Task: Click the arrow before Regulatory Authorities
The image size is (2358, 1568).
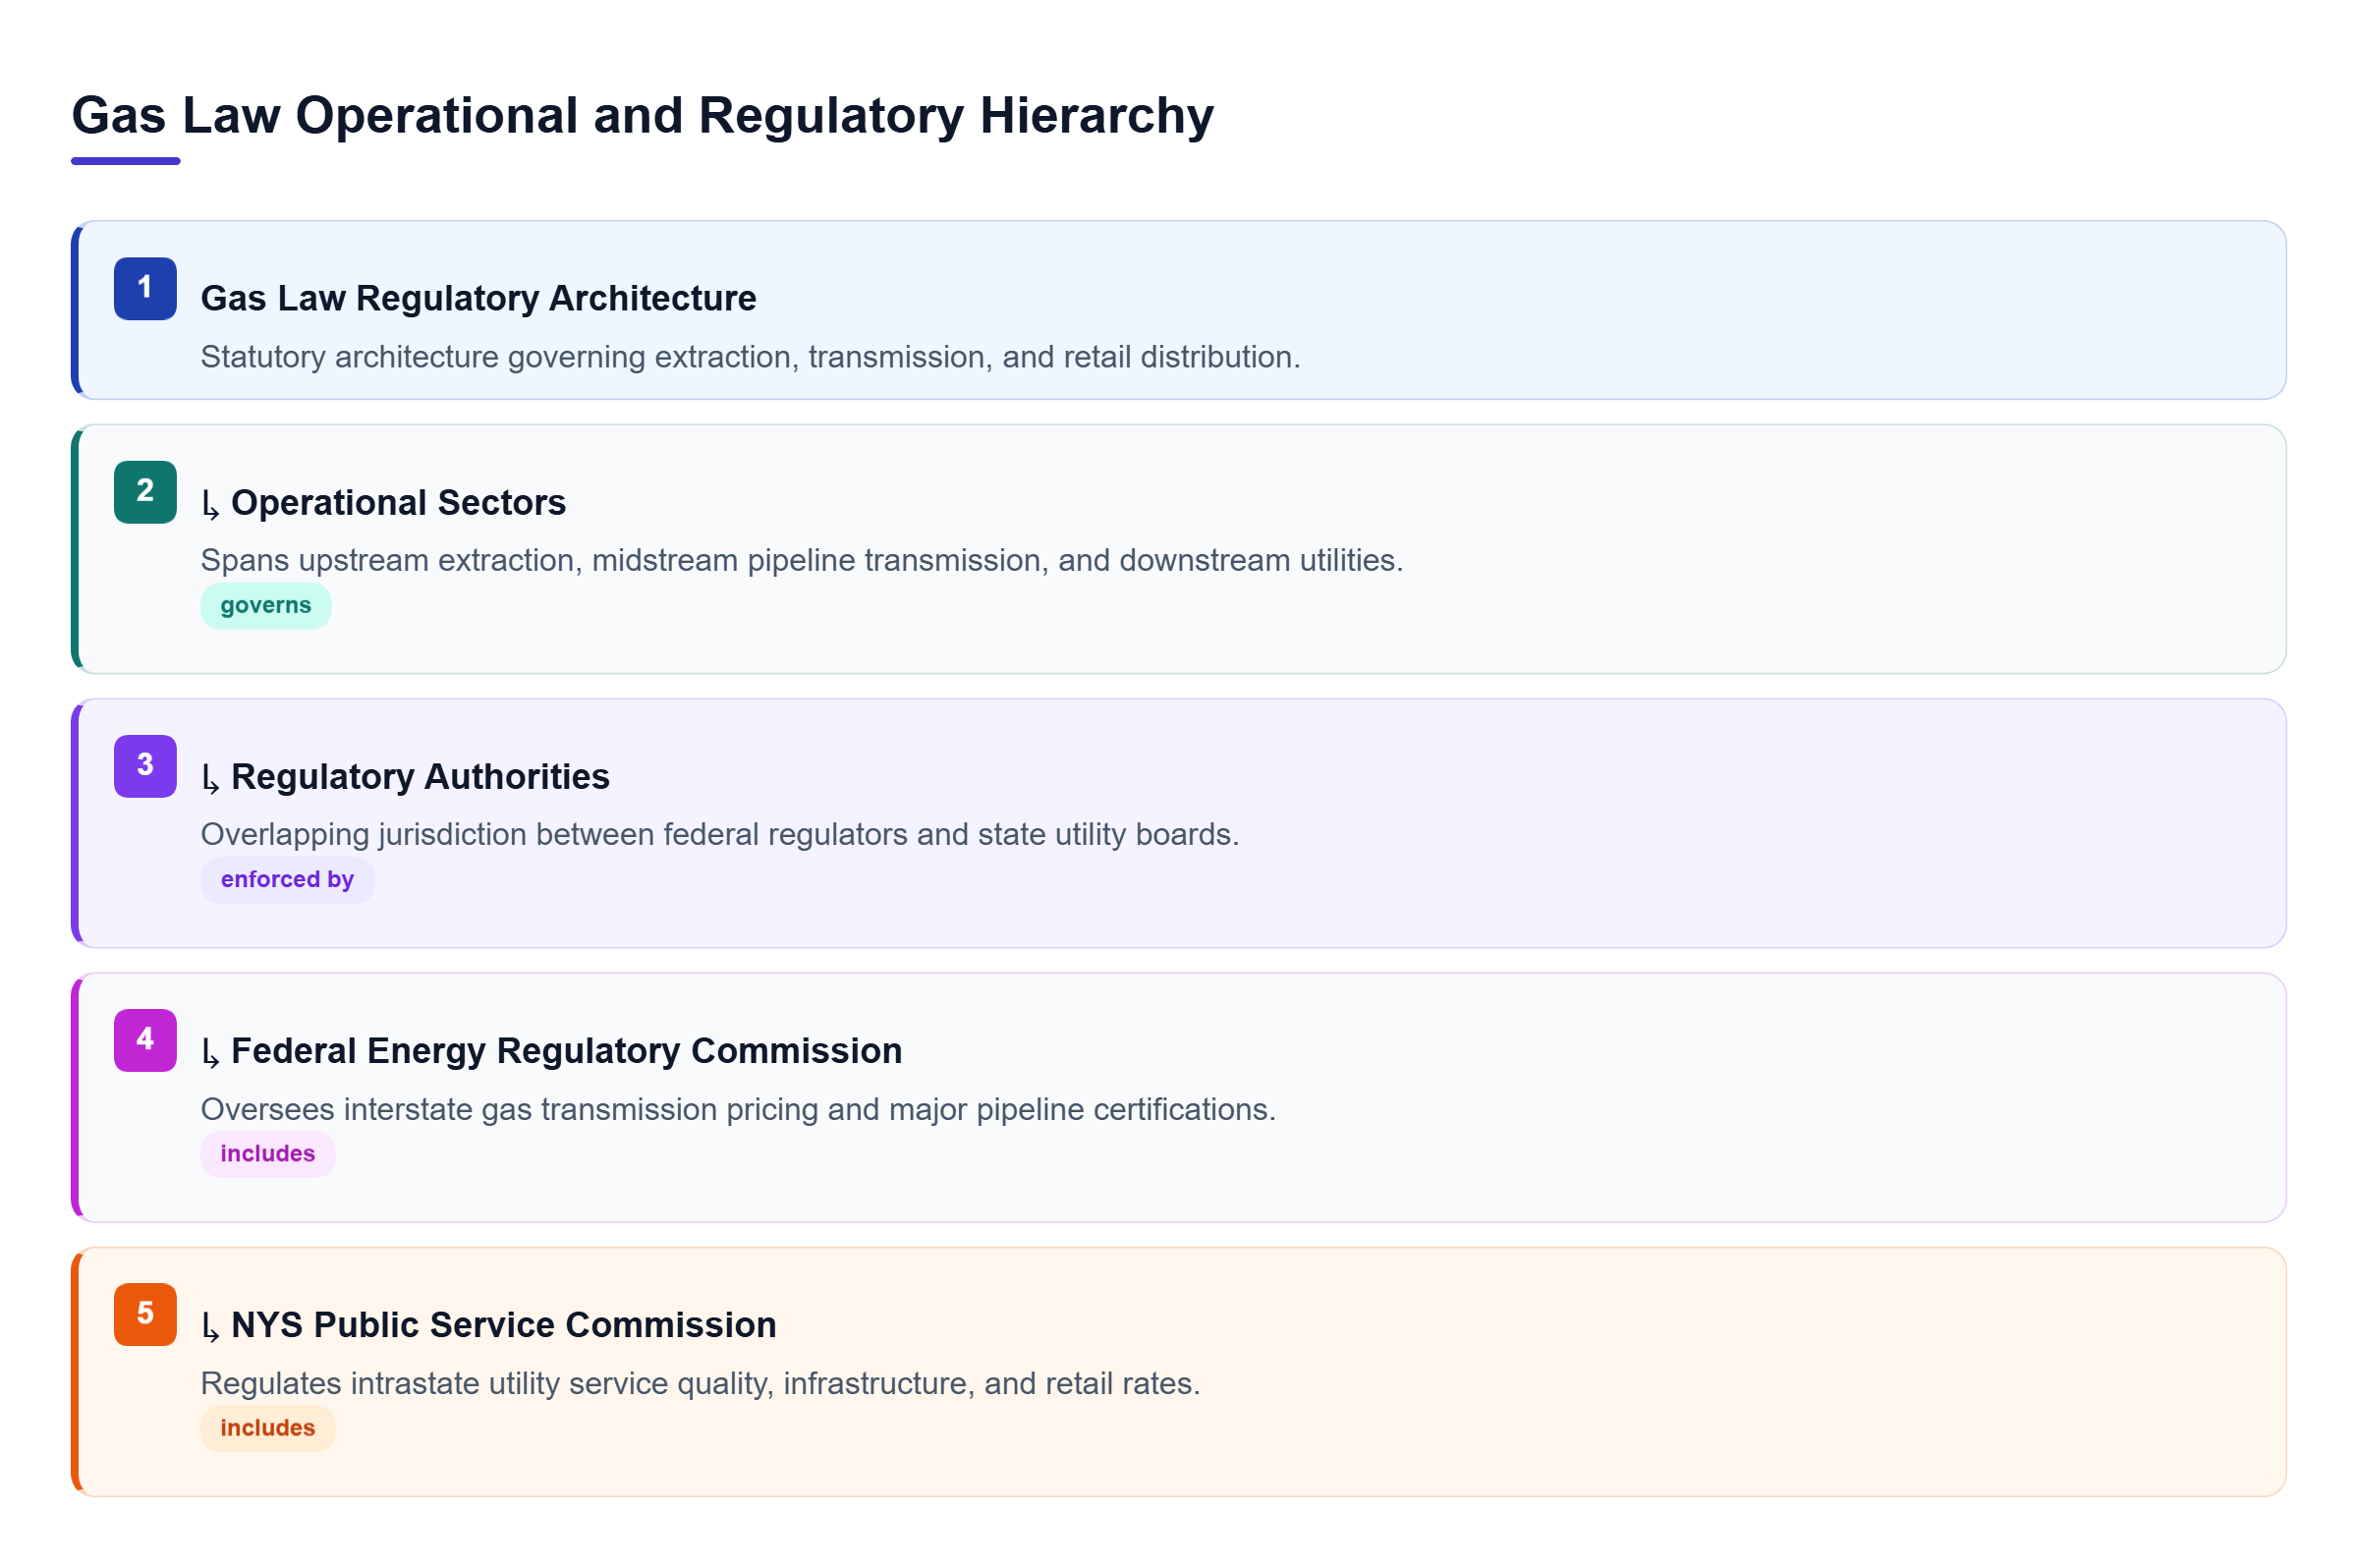Action: [211, 778]
